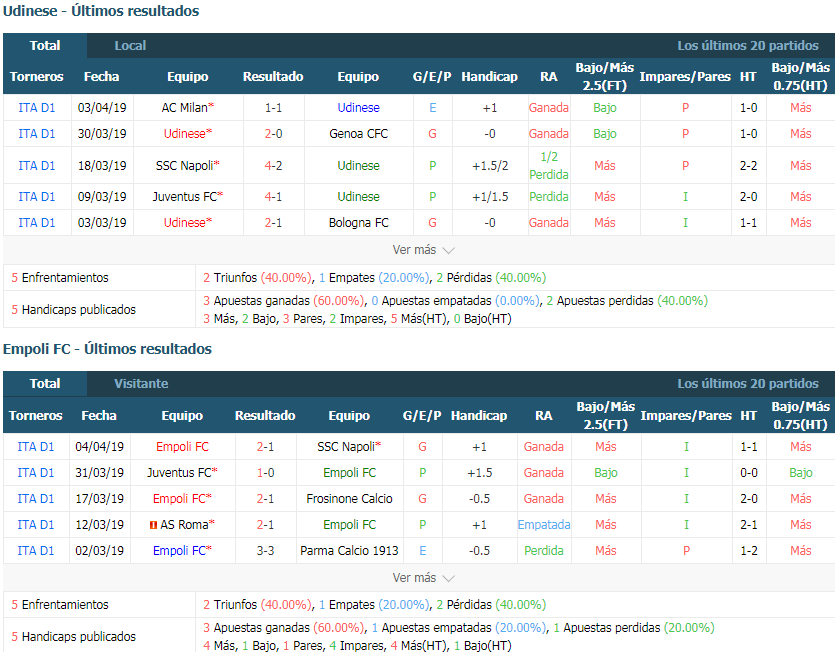Expand Ver más under Udinese results
Viewport: 835px width, 652px height.
coord(423,250)
